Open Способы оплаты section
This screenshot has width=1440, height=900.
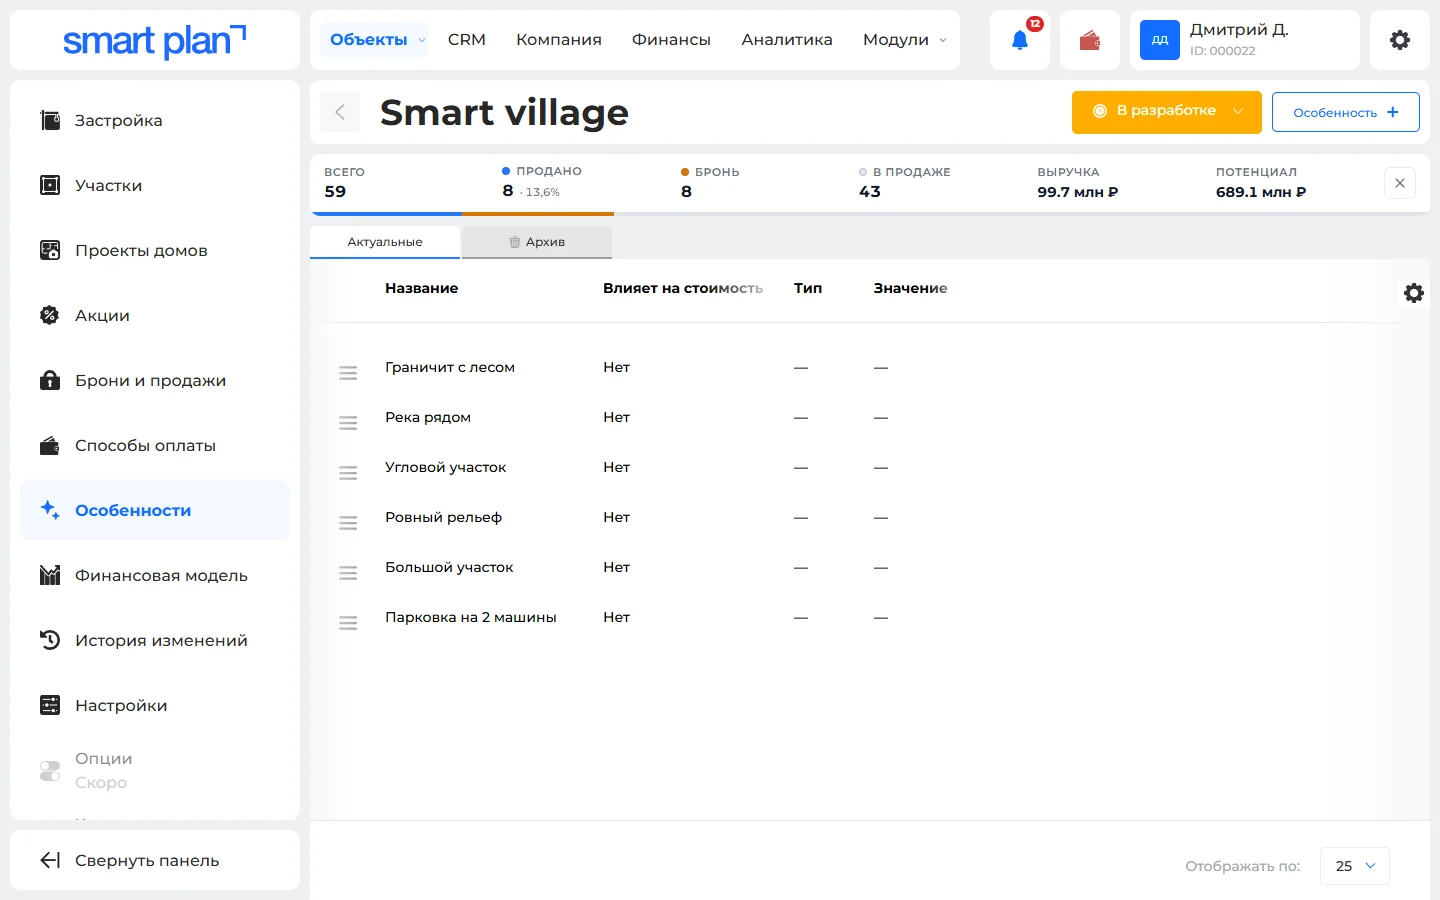click(155, 445)
